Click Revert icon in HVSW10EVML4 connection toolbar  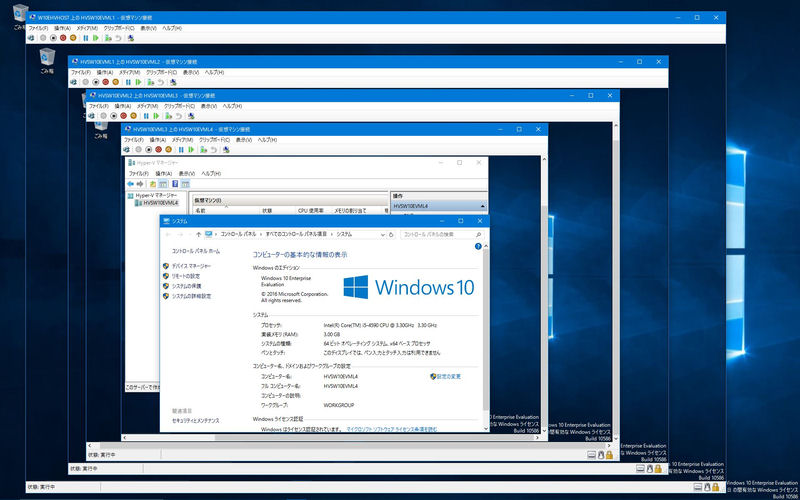pos(213,149)
